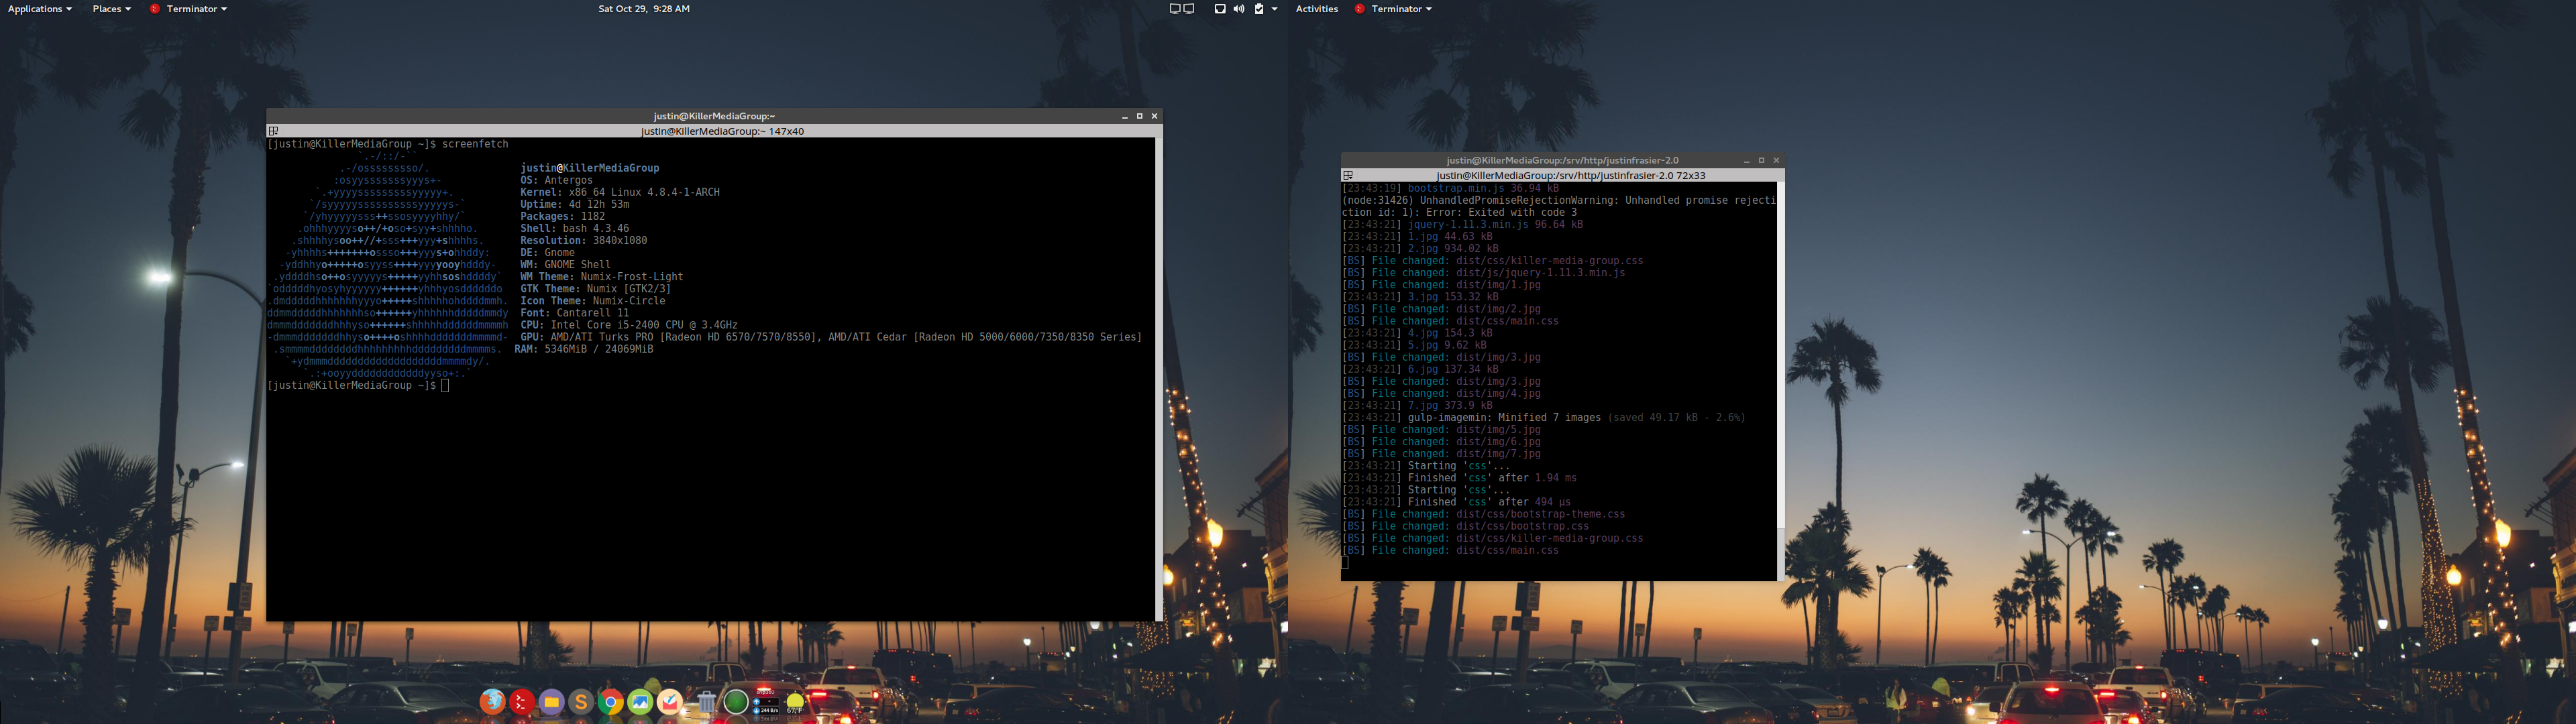Open the Files folder dock icon
Viewport: 2576px width, 724px height.
[x=551, y=702]
